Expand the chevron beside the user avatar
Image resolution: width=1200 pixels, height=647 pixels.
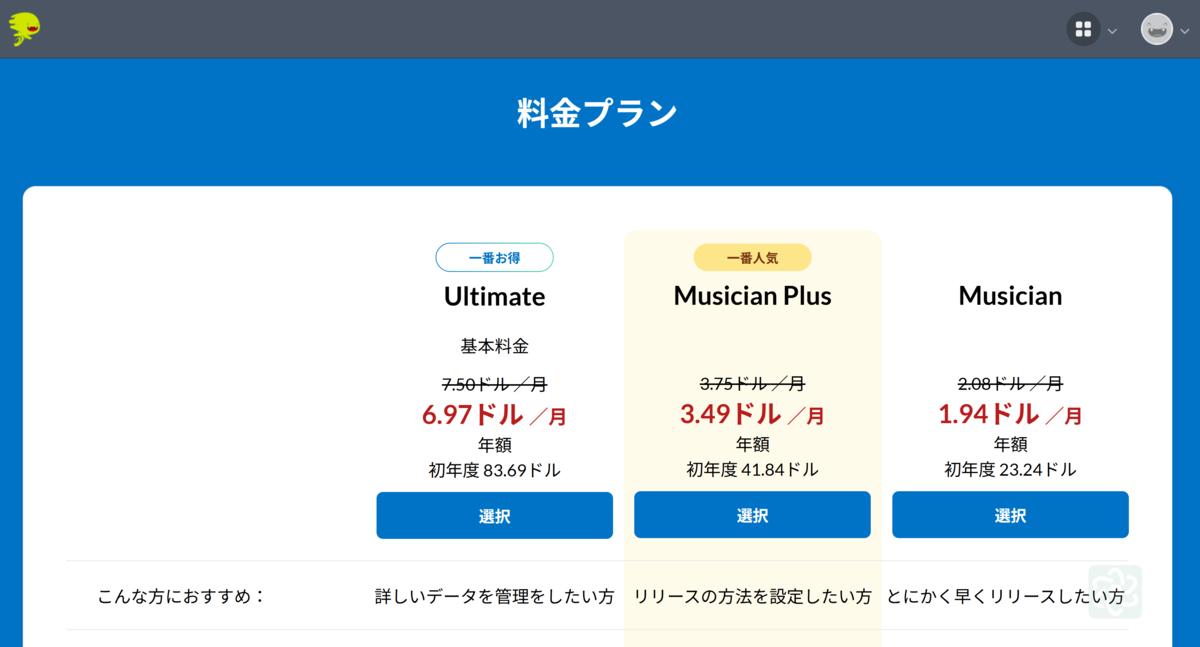coord(1184,29)
